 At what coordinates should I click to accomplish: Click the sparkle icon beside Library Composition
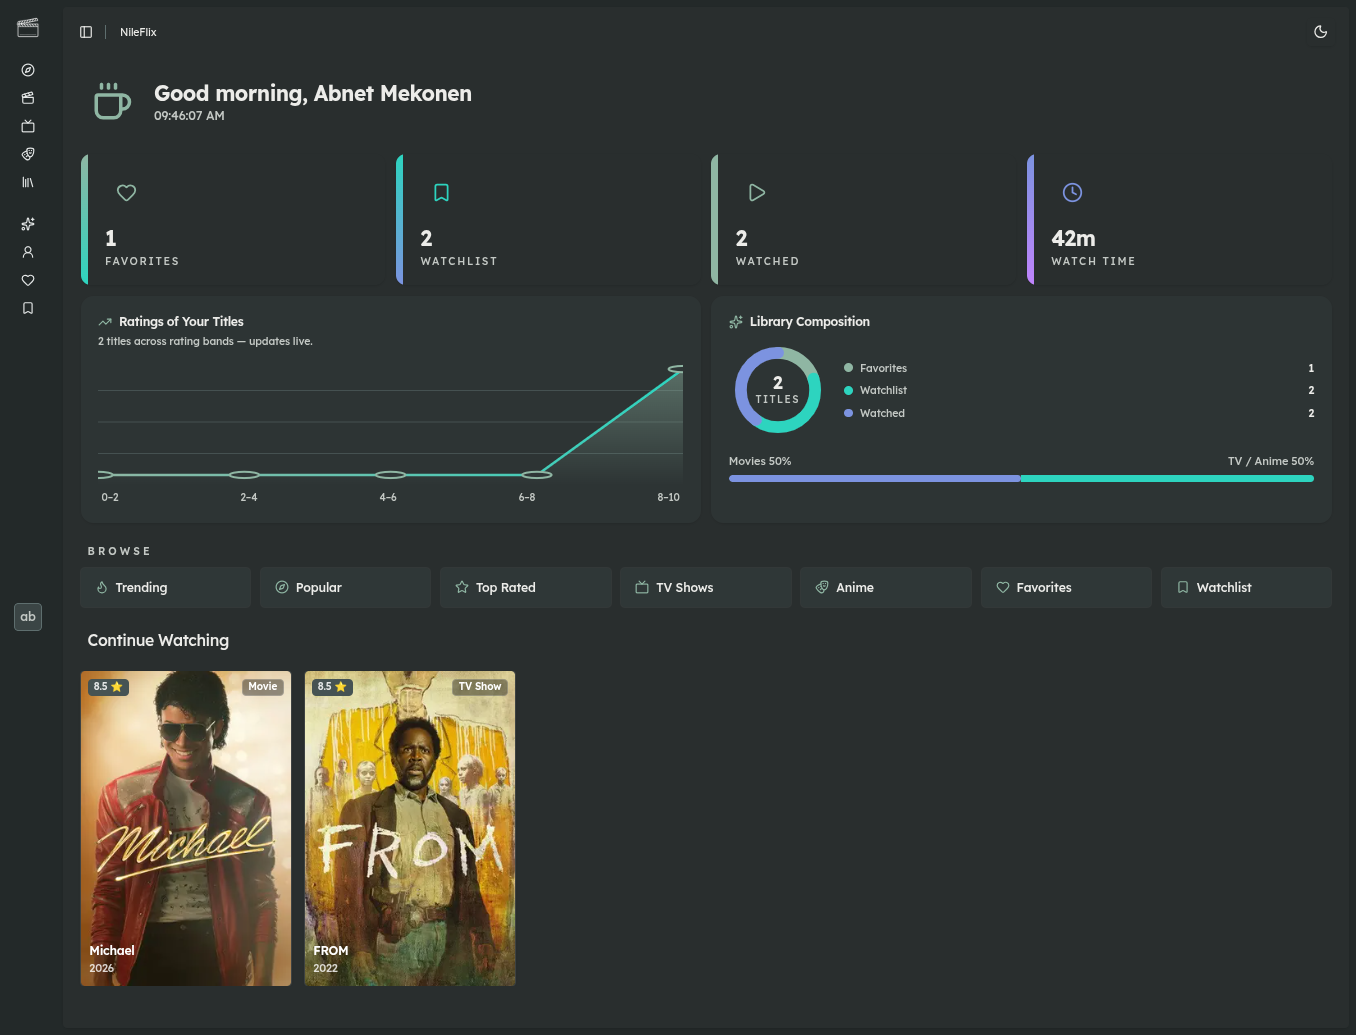tap(736, 322)
